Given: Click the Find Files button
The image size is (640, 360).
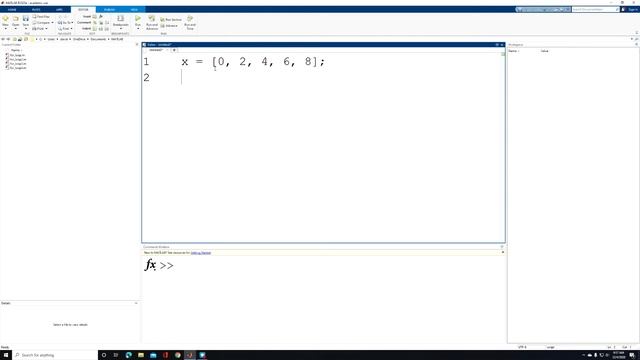Looking at the screenshot, I should pos(41,17).
